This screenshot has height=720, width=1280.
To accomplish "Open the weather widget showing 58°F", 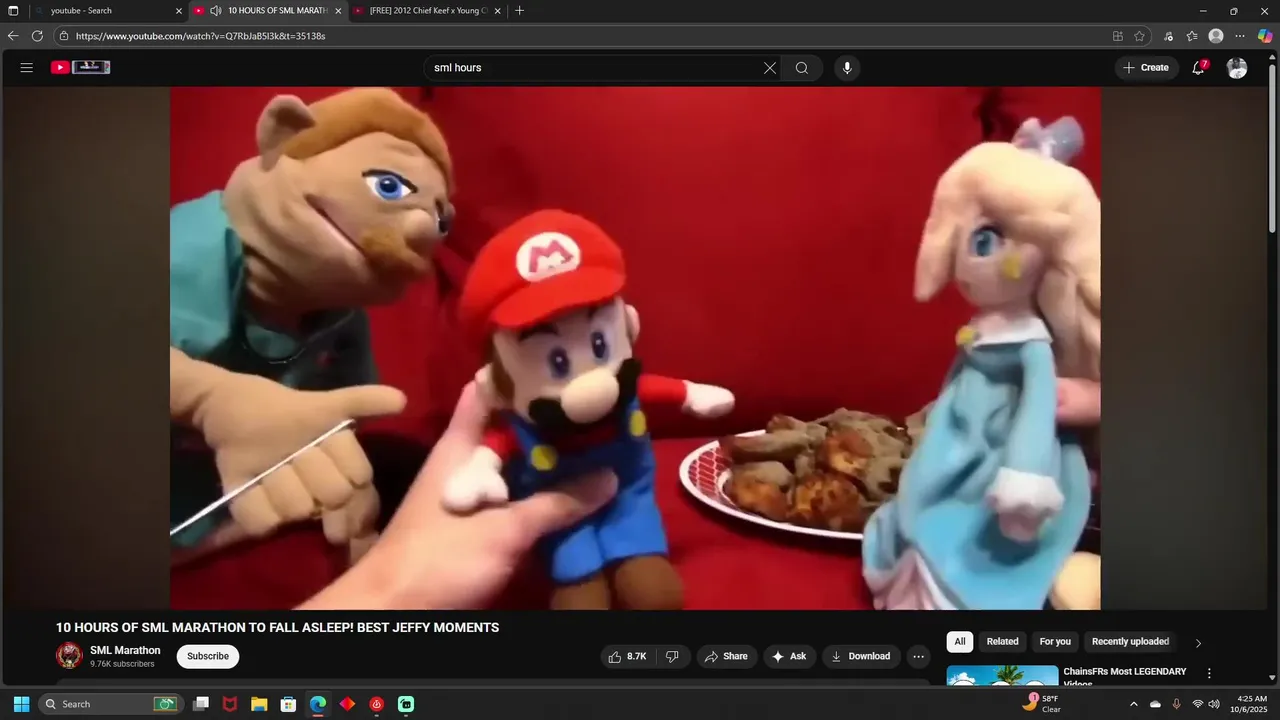I will click(1042, 704).
